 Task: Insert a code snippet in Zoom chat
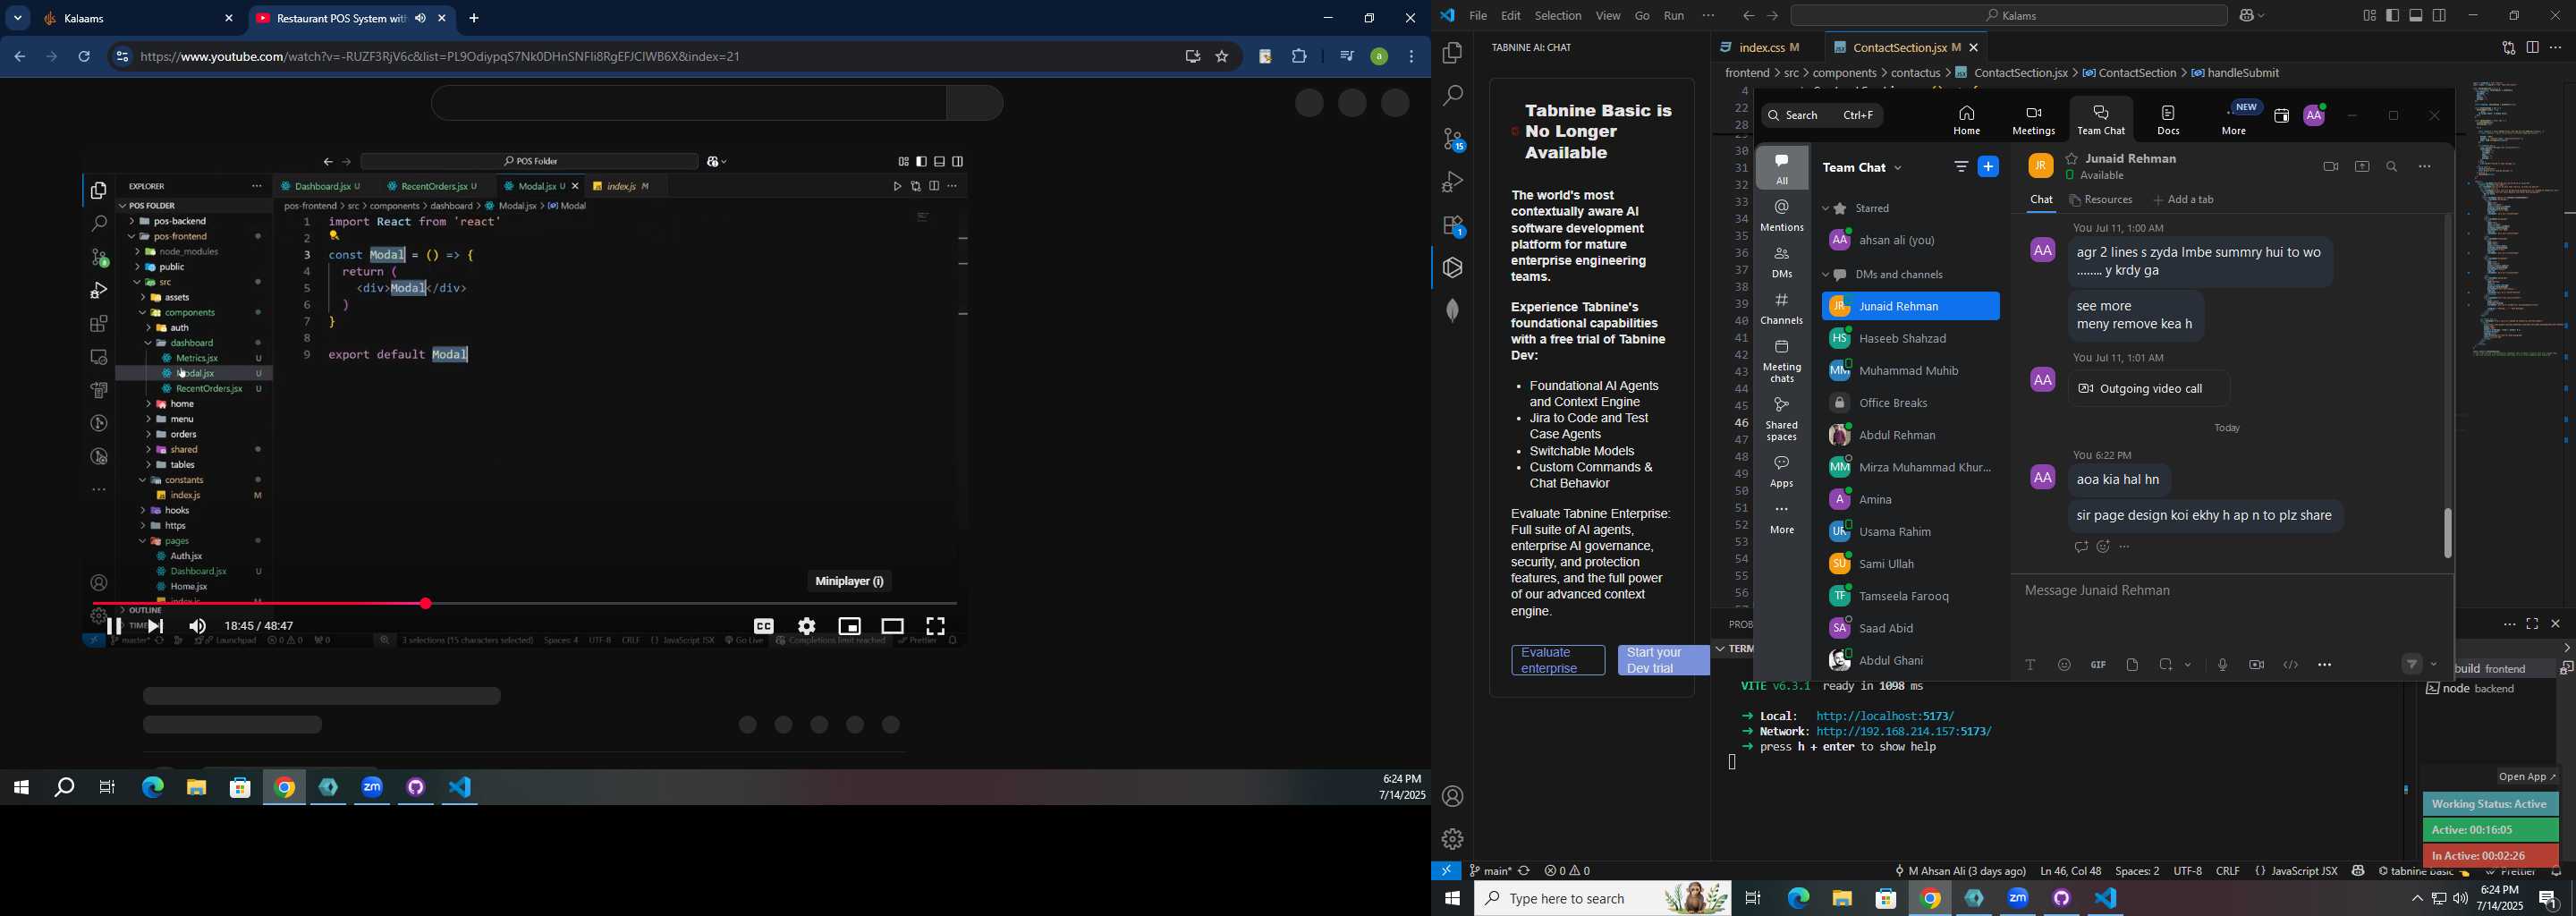pos(2290,665)
